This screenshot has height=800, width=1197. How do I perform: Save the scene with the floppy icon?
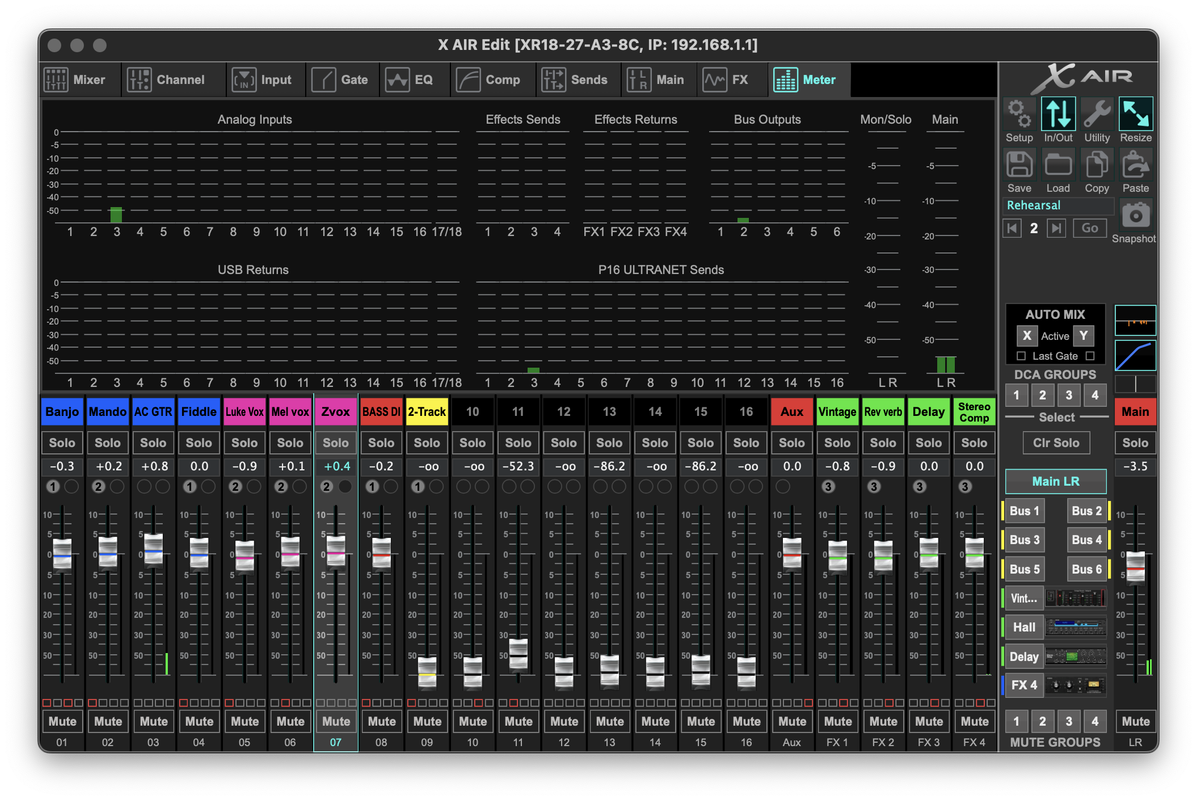click(1019, 165)
